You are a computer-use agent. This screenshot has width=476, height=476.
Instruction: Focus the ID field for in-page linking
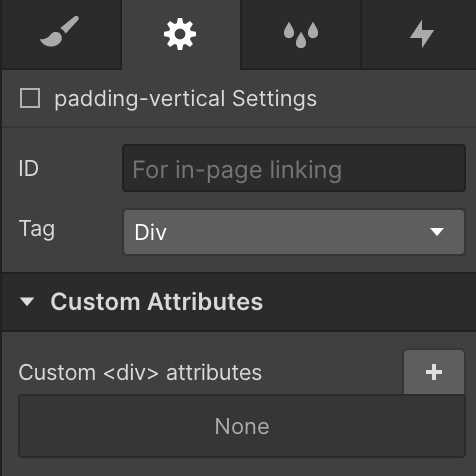tap(294, 168)
